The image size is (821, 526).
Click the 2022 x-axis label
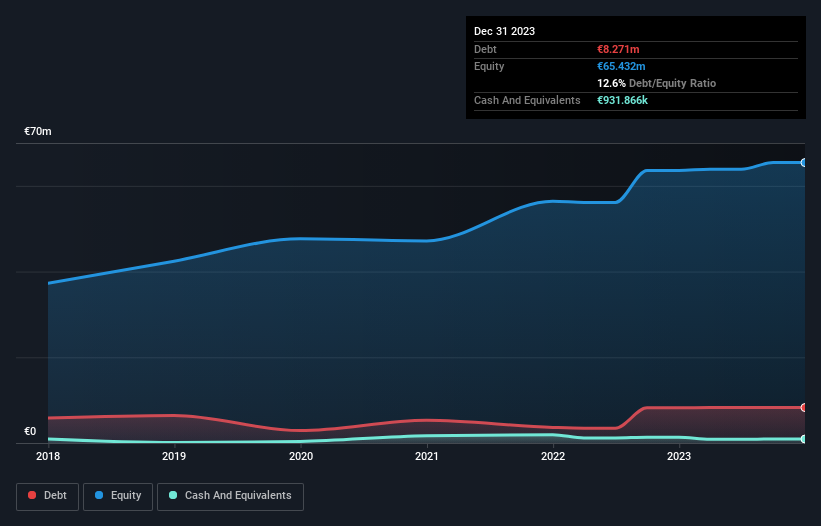click(553, 456)
